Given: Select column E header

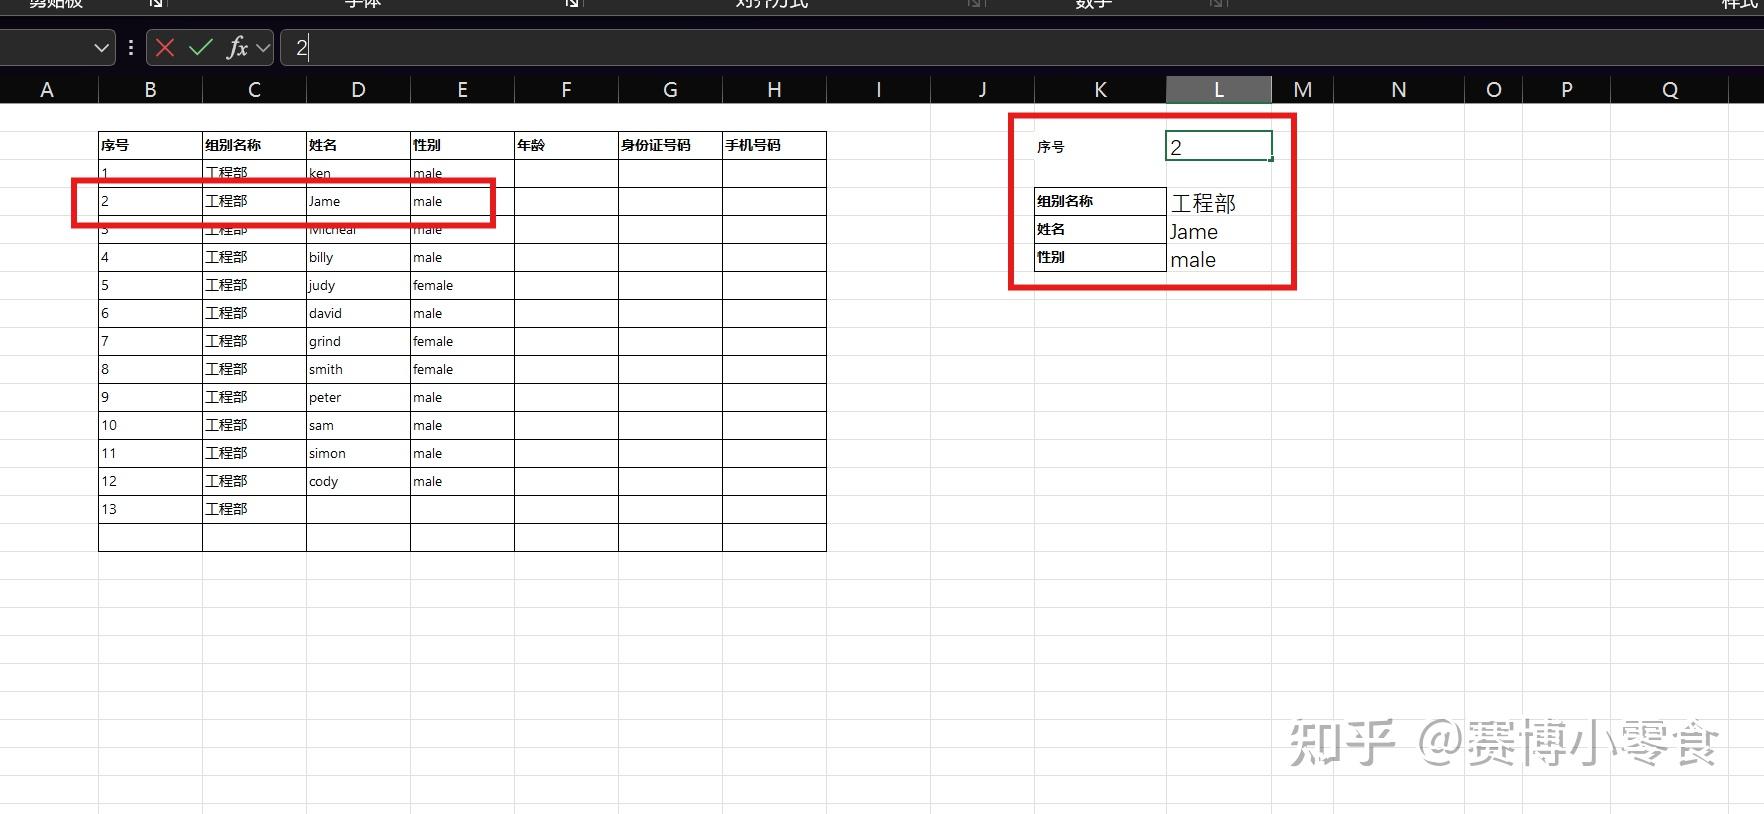Looking at the screenshot, I should (x=462, y=90).
